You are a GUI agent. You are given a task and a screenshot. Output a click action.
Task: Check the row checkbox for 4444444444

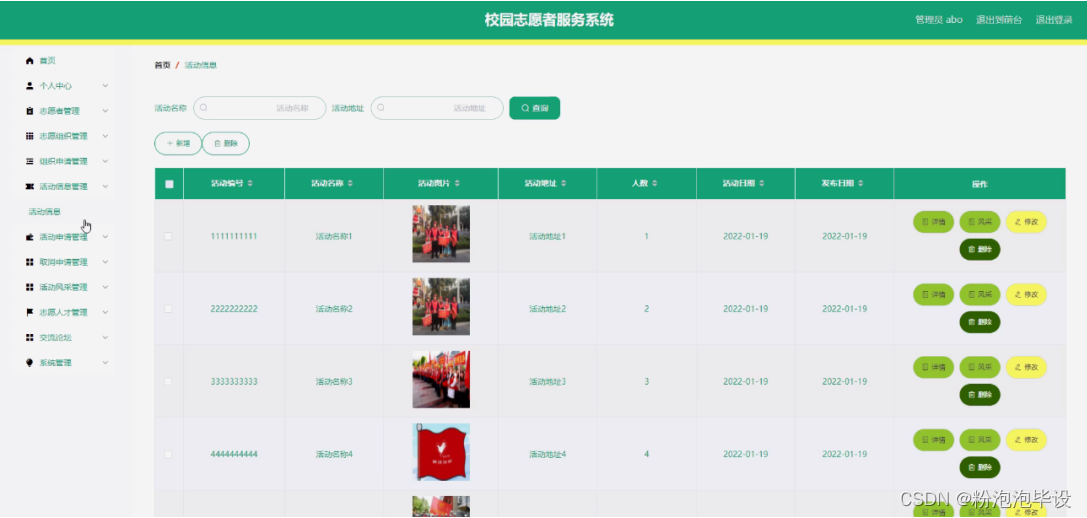168,454
